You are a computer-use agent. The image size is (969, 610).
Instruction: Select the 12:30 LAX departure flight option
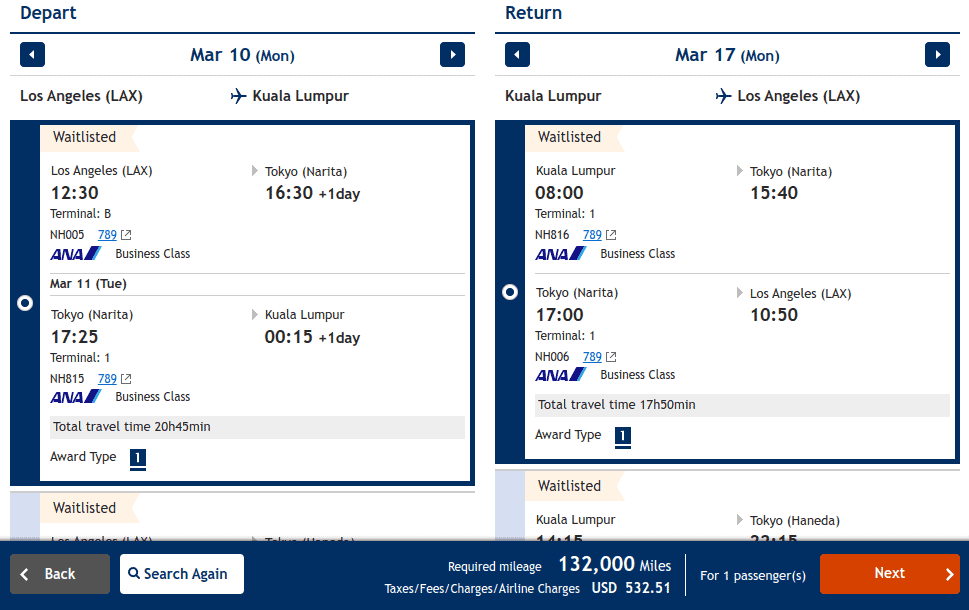click(x=25, y=303)
